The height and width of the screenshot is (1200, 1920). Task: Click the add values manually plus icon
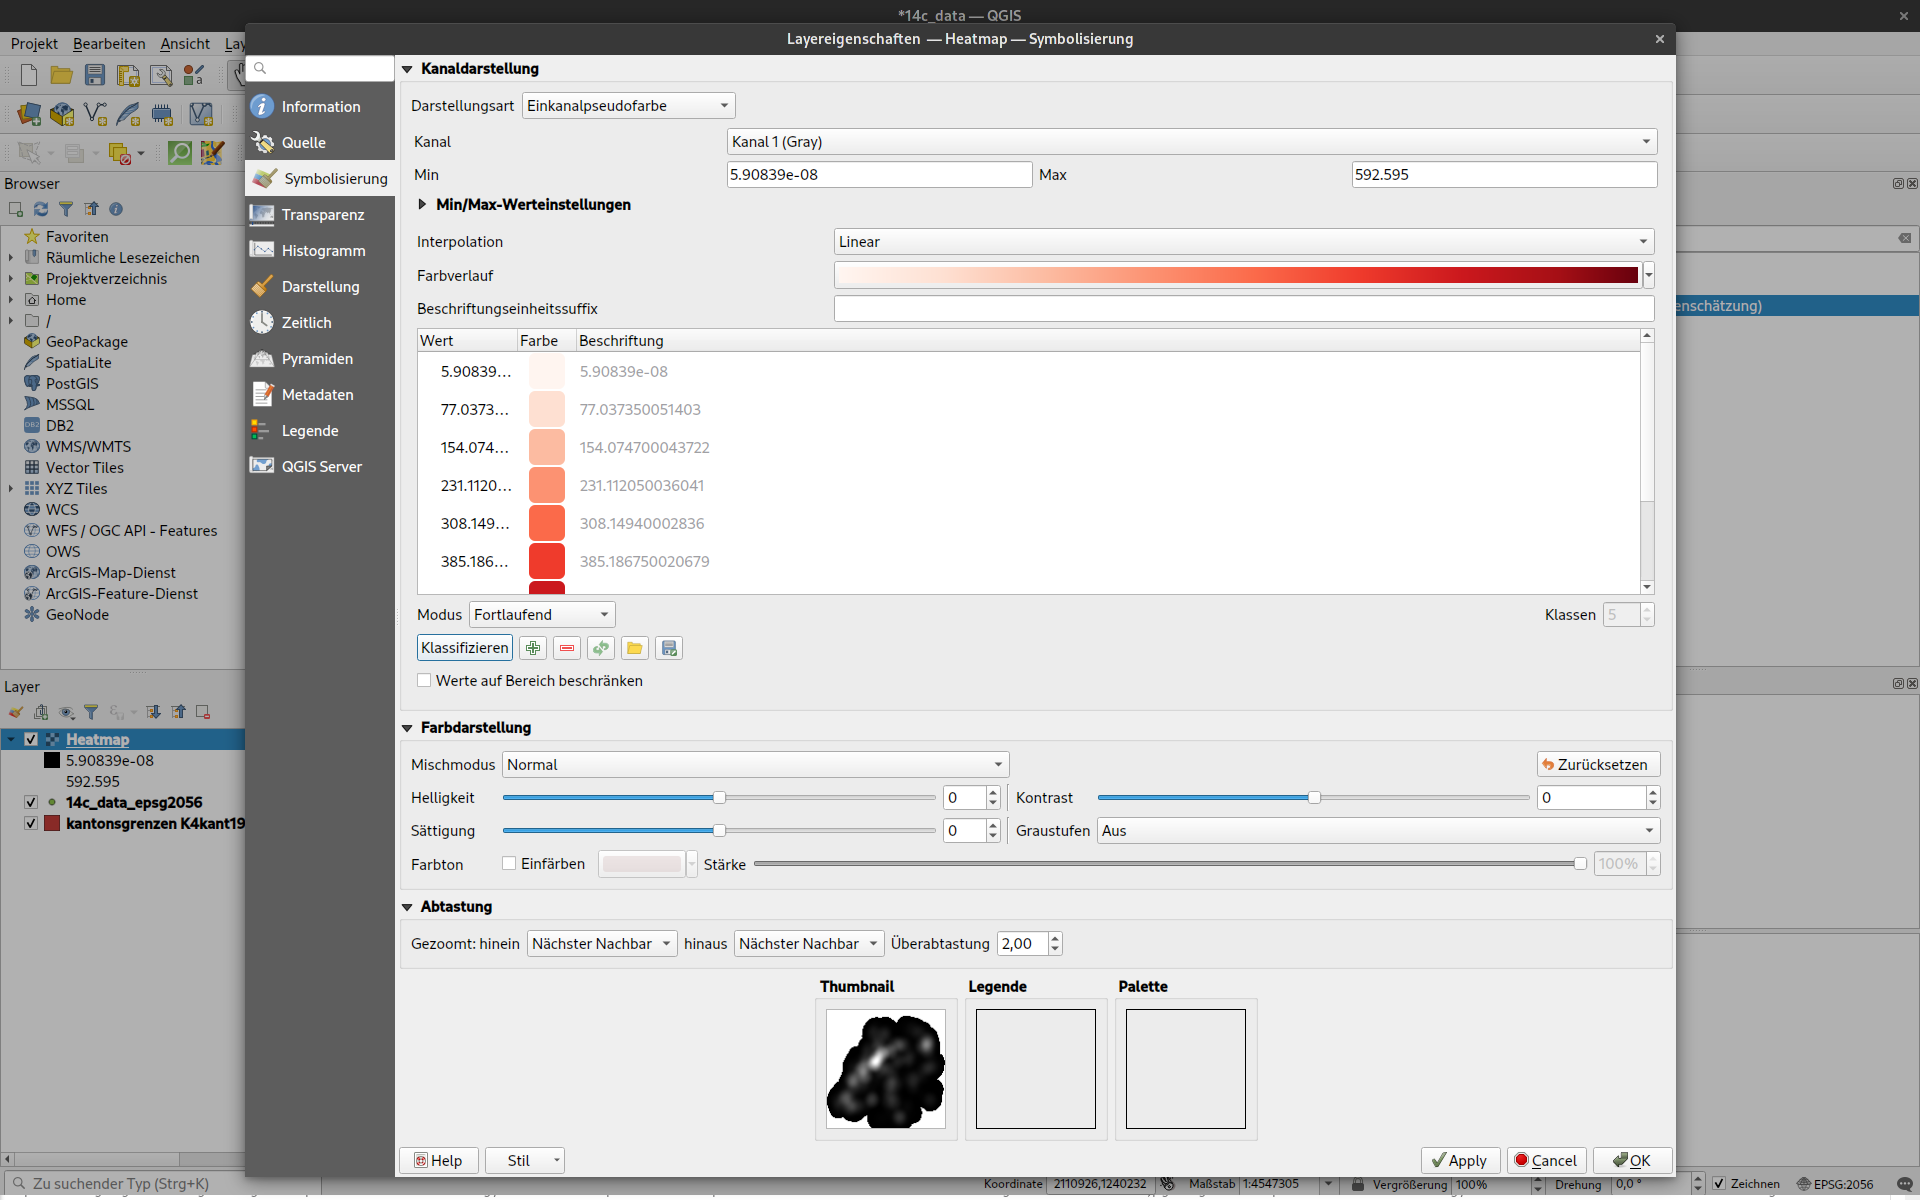point(533,648)
